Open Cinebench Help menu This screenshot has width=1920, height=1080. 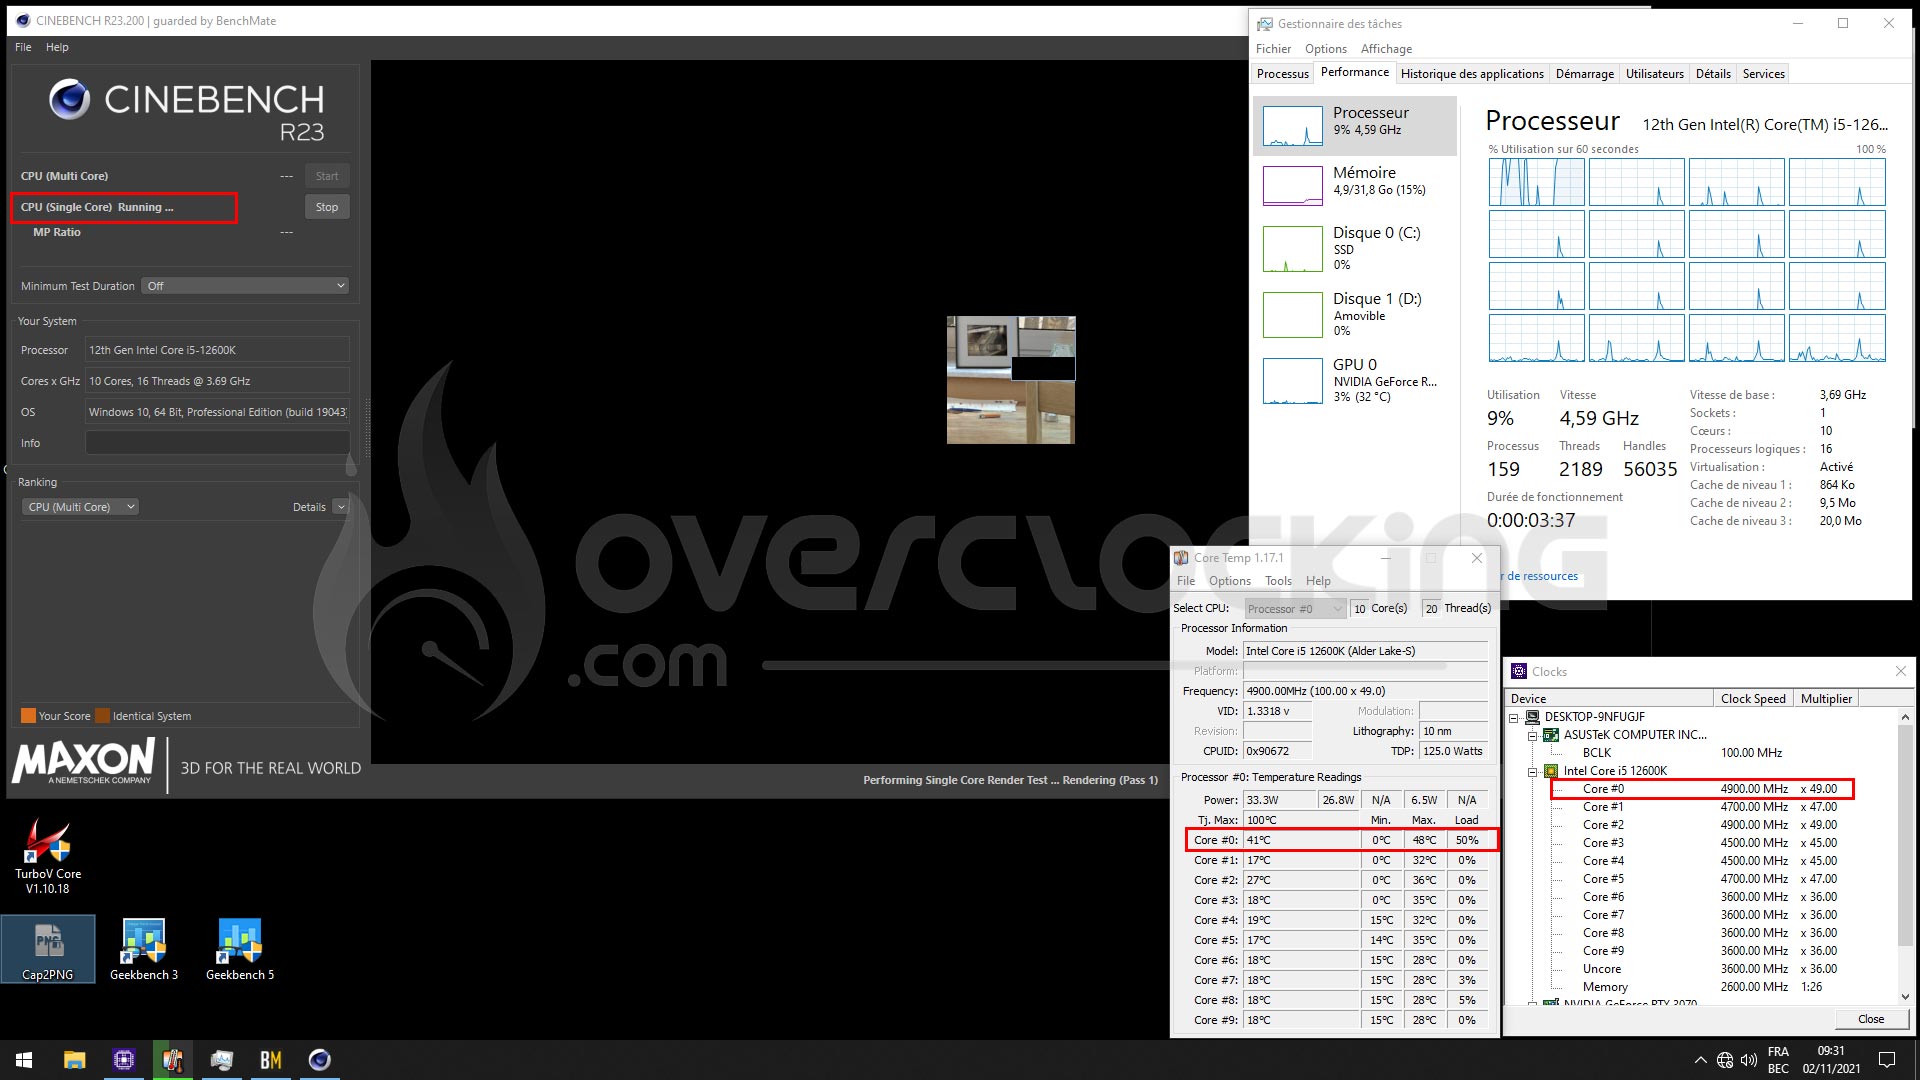coord(57,47)
